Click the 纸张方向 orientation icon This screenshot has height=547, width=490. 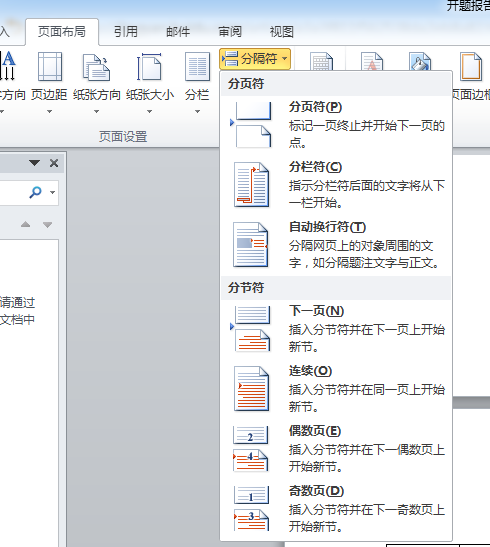[97, 67]
